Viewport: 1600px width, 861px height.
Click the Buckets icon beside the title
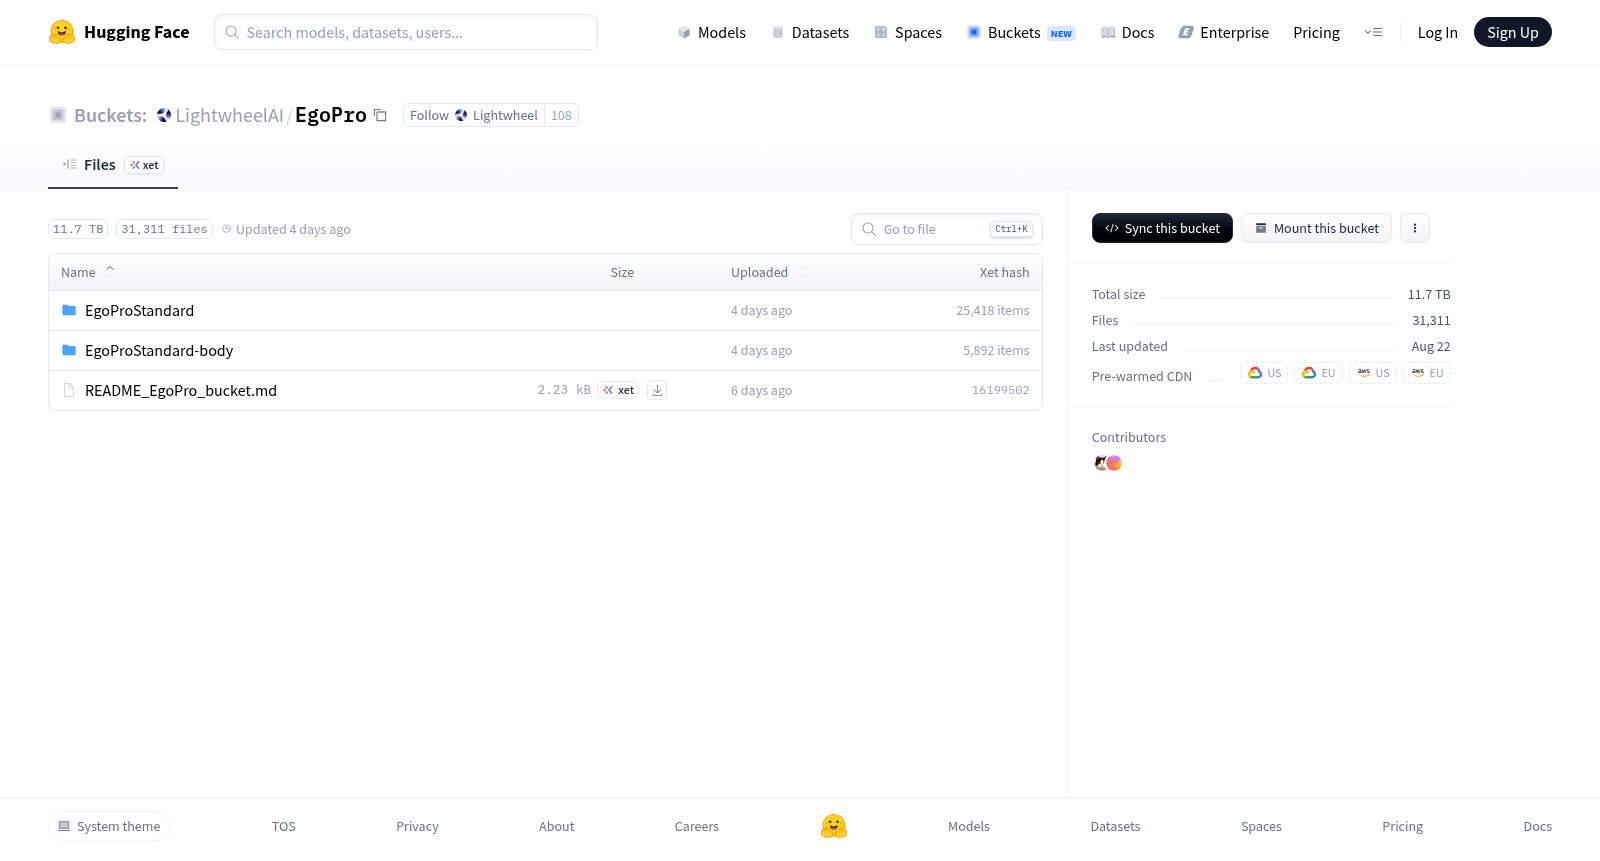[x=58, y=115]
